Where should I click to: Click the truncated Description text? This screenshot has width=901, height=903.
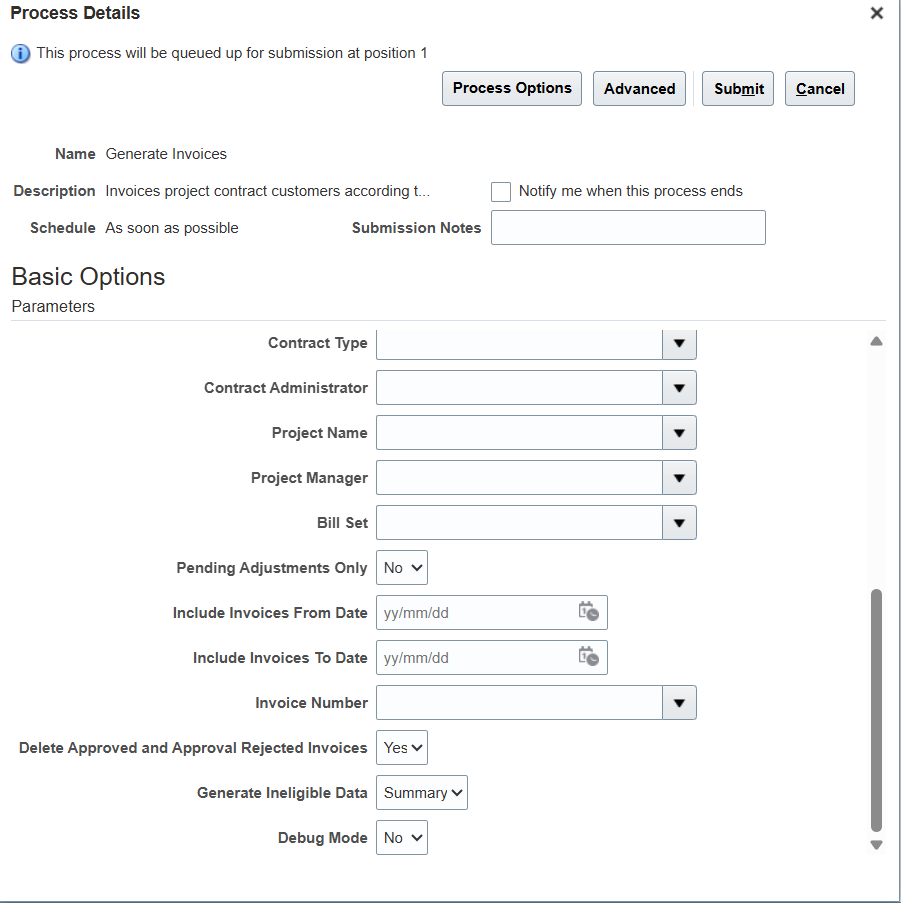[268, 191]
